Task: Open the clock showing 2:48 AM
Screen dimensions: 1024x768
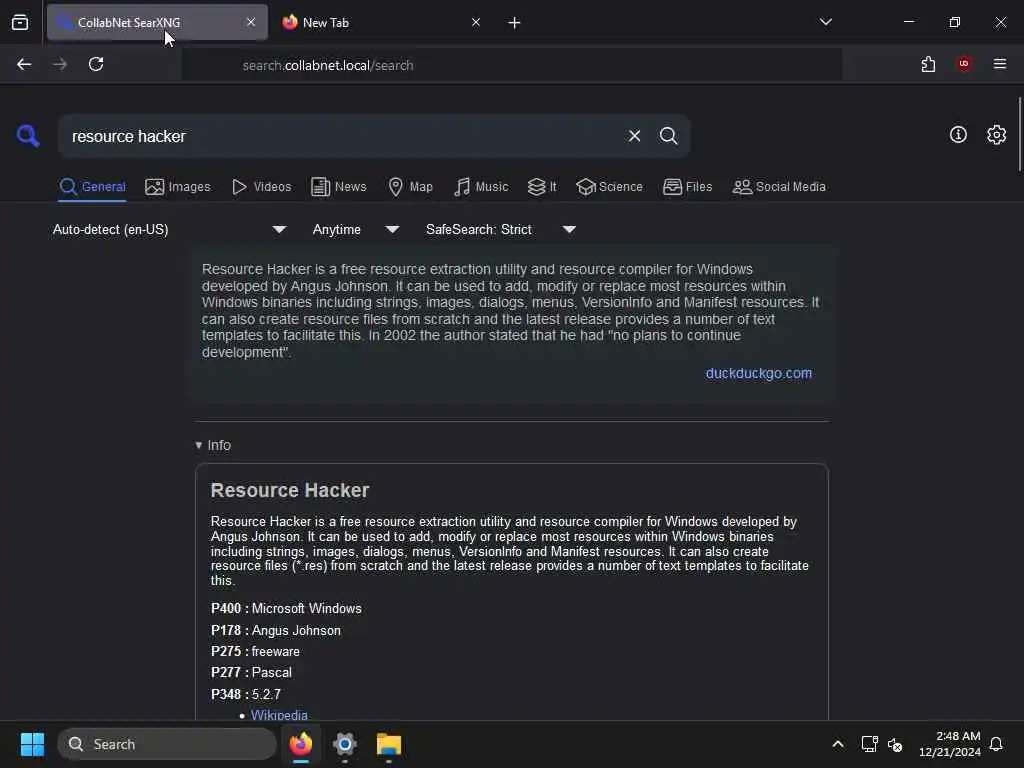Action: 950,744
